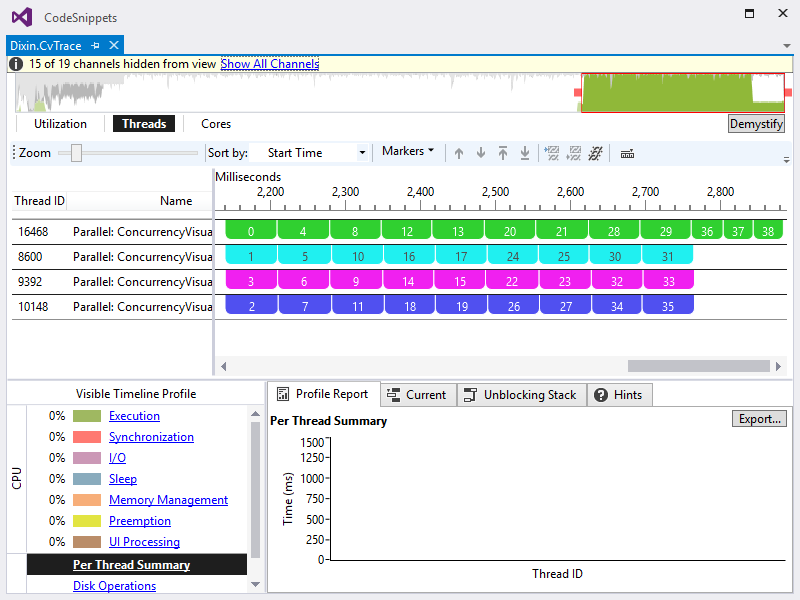Click the Demystify button
800x600 pixels.
click(756, 124)
